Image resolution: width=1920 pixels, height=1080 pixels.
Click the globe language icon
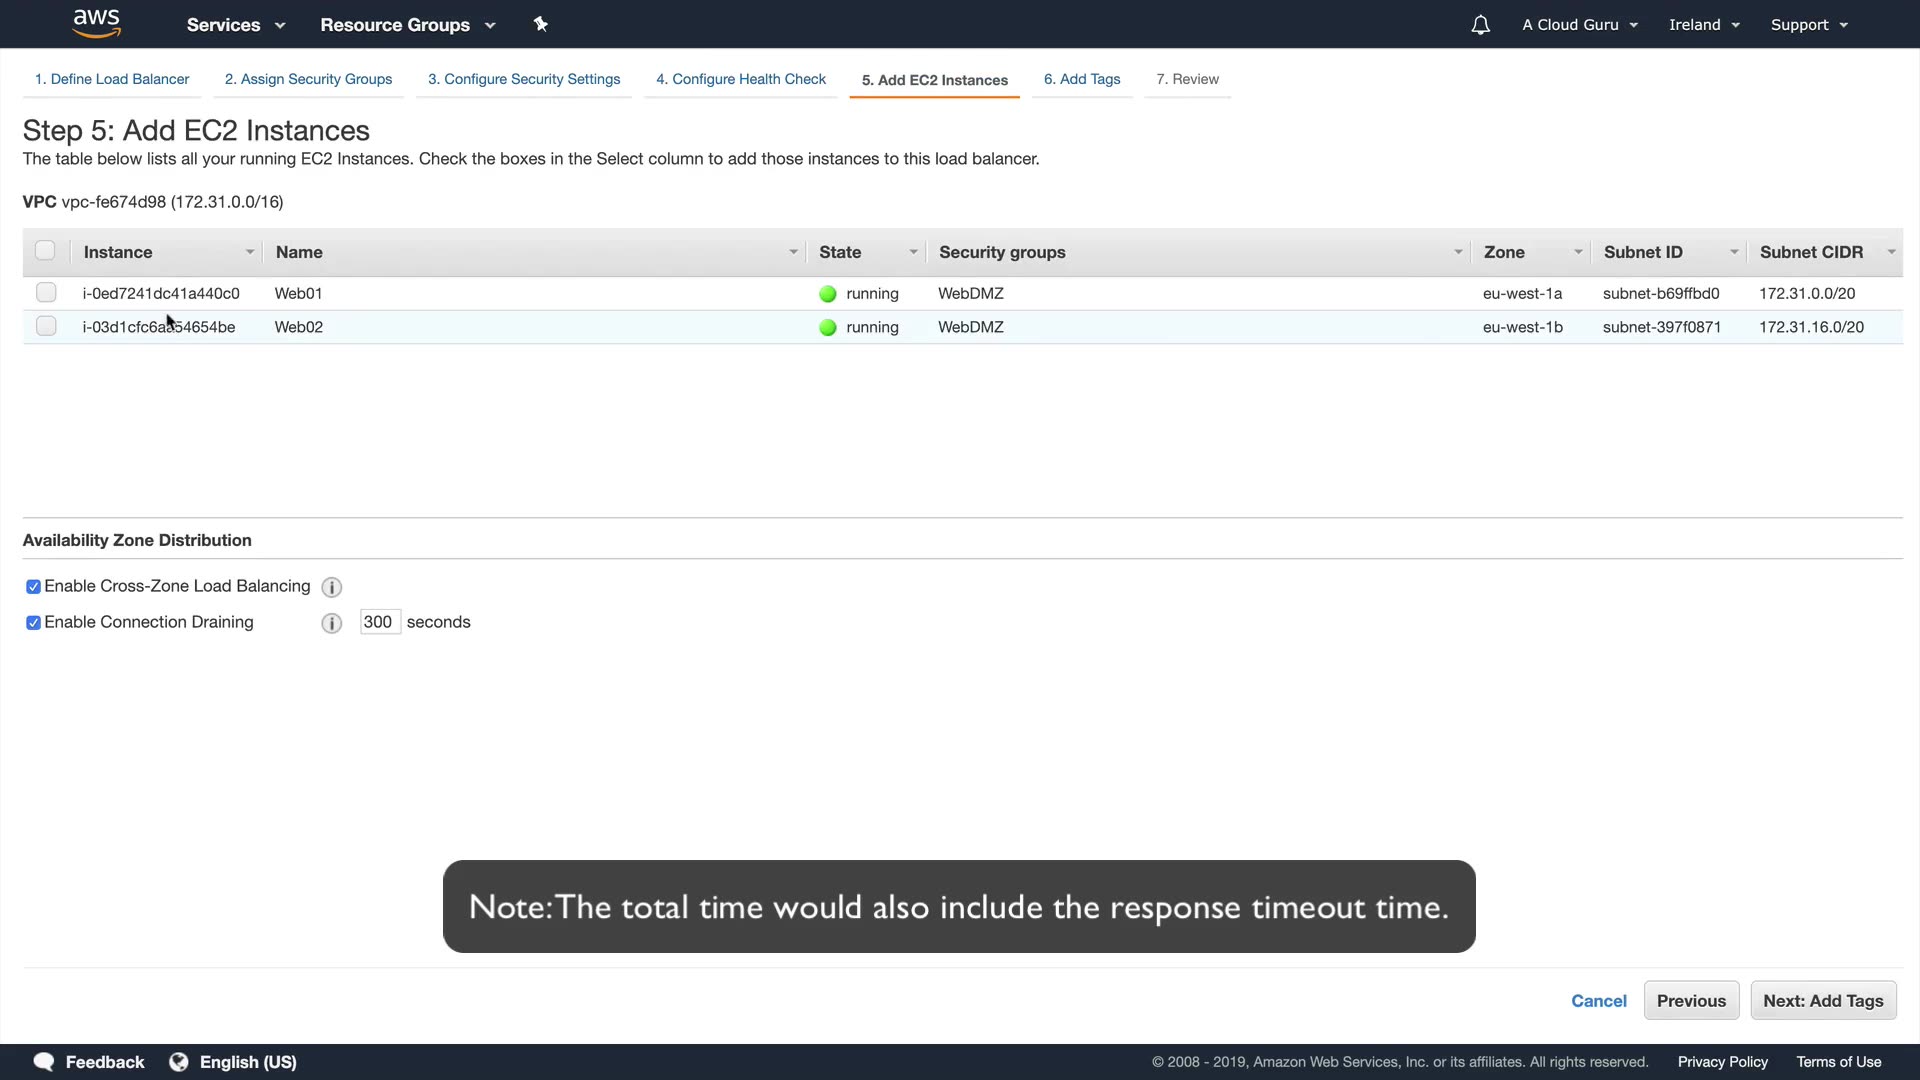tap(179, 1062)
